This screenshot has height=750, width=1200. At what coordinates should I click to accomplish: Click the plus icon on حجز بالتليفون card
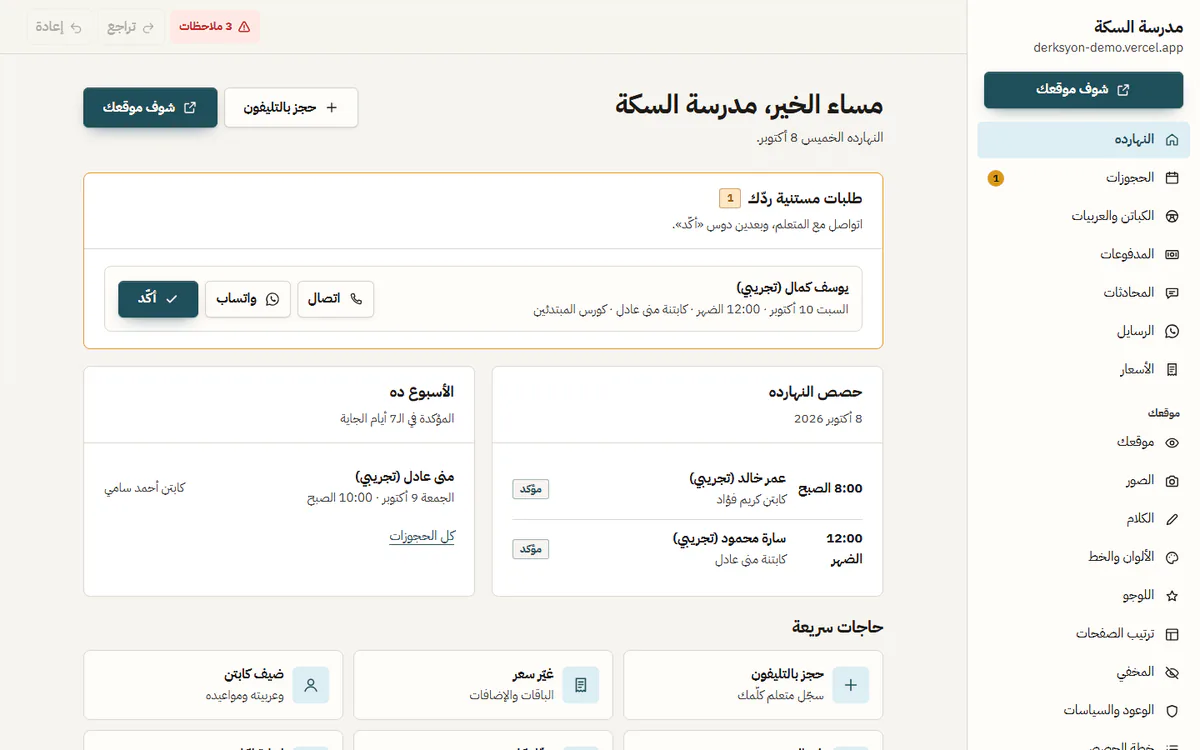pyautogui.click(x=851, y=685)
